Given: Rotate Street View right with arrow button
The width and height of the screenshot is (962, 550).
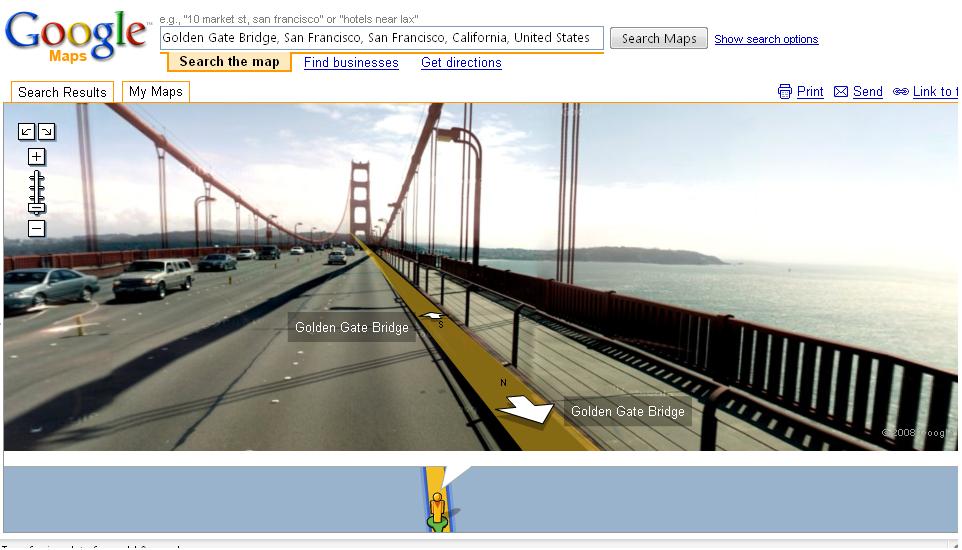Looking at the screenshot, I should [x=47, y=131].
